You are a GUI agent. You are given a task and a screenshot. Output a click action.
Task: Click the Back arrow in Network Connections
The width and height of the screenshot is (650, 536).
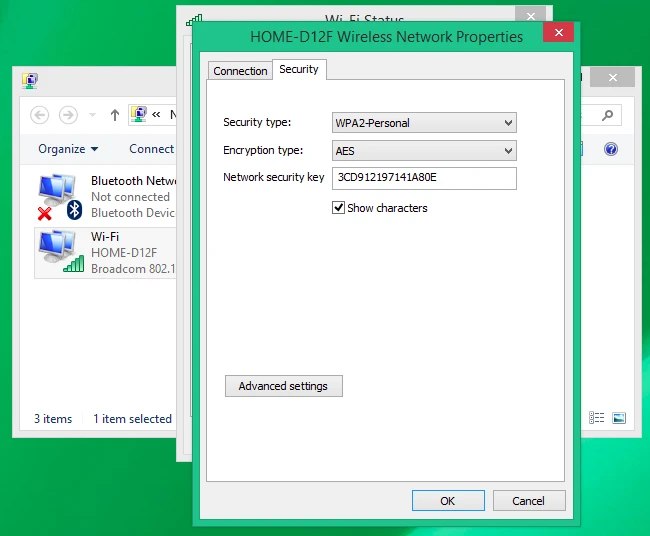point(40,115)
